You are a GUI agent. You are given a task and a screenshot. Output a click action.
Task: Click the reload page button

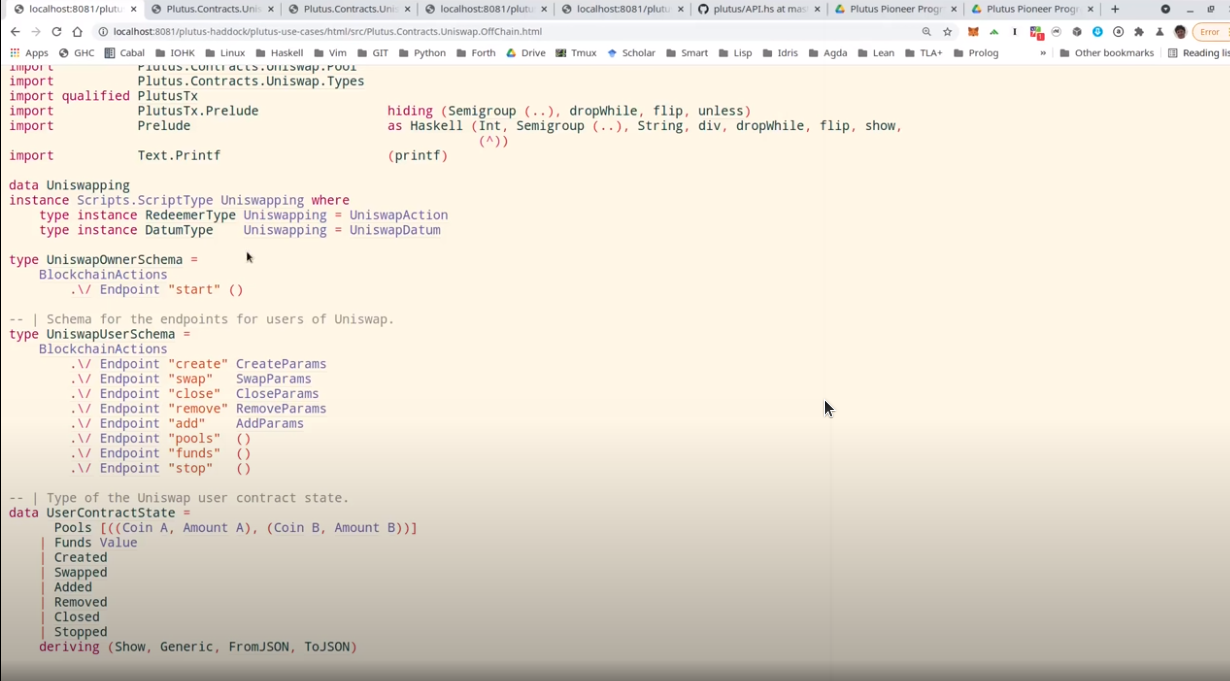(56, 32)
